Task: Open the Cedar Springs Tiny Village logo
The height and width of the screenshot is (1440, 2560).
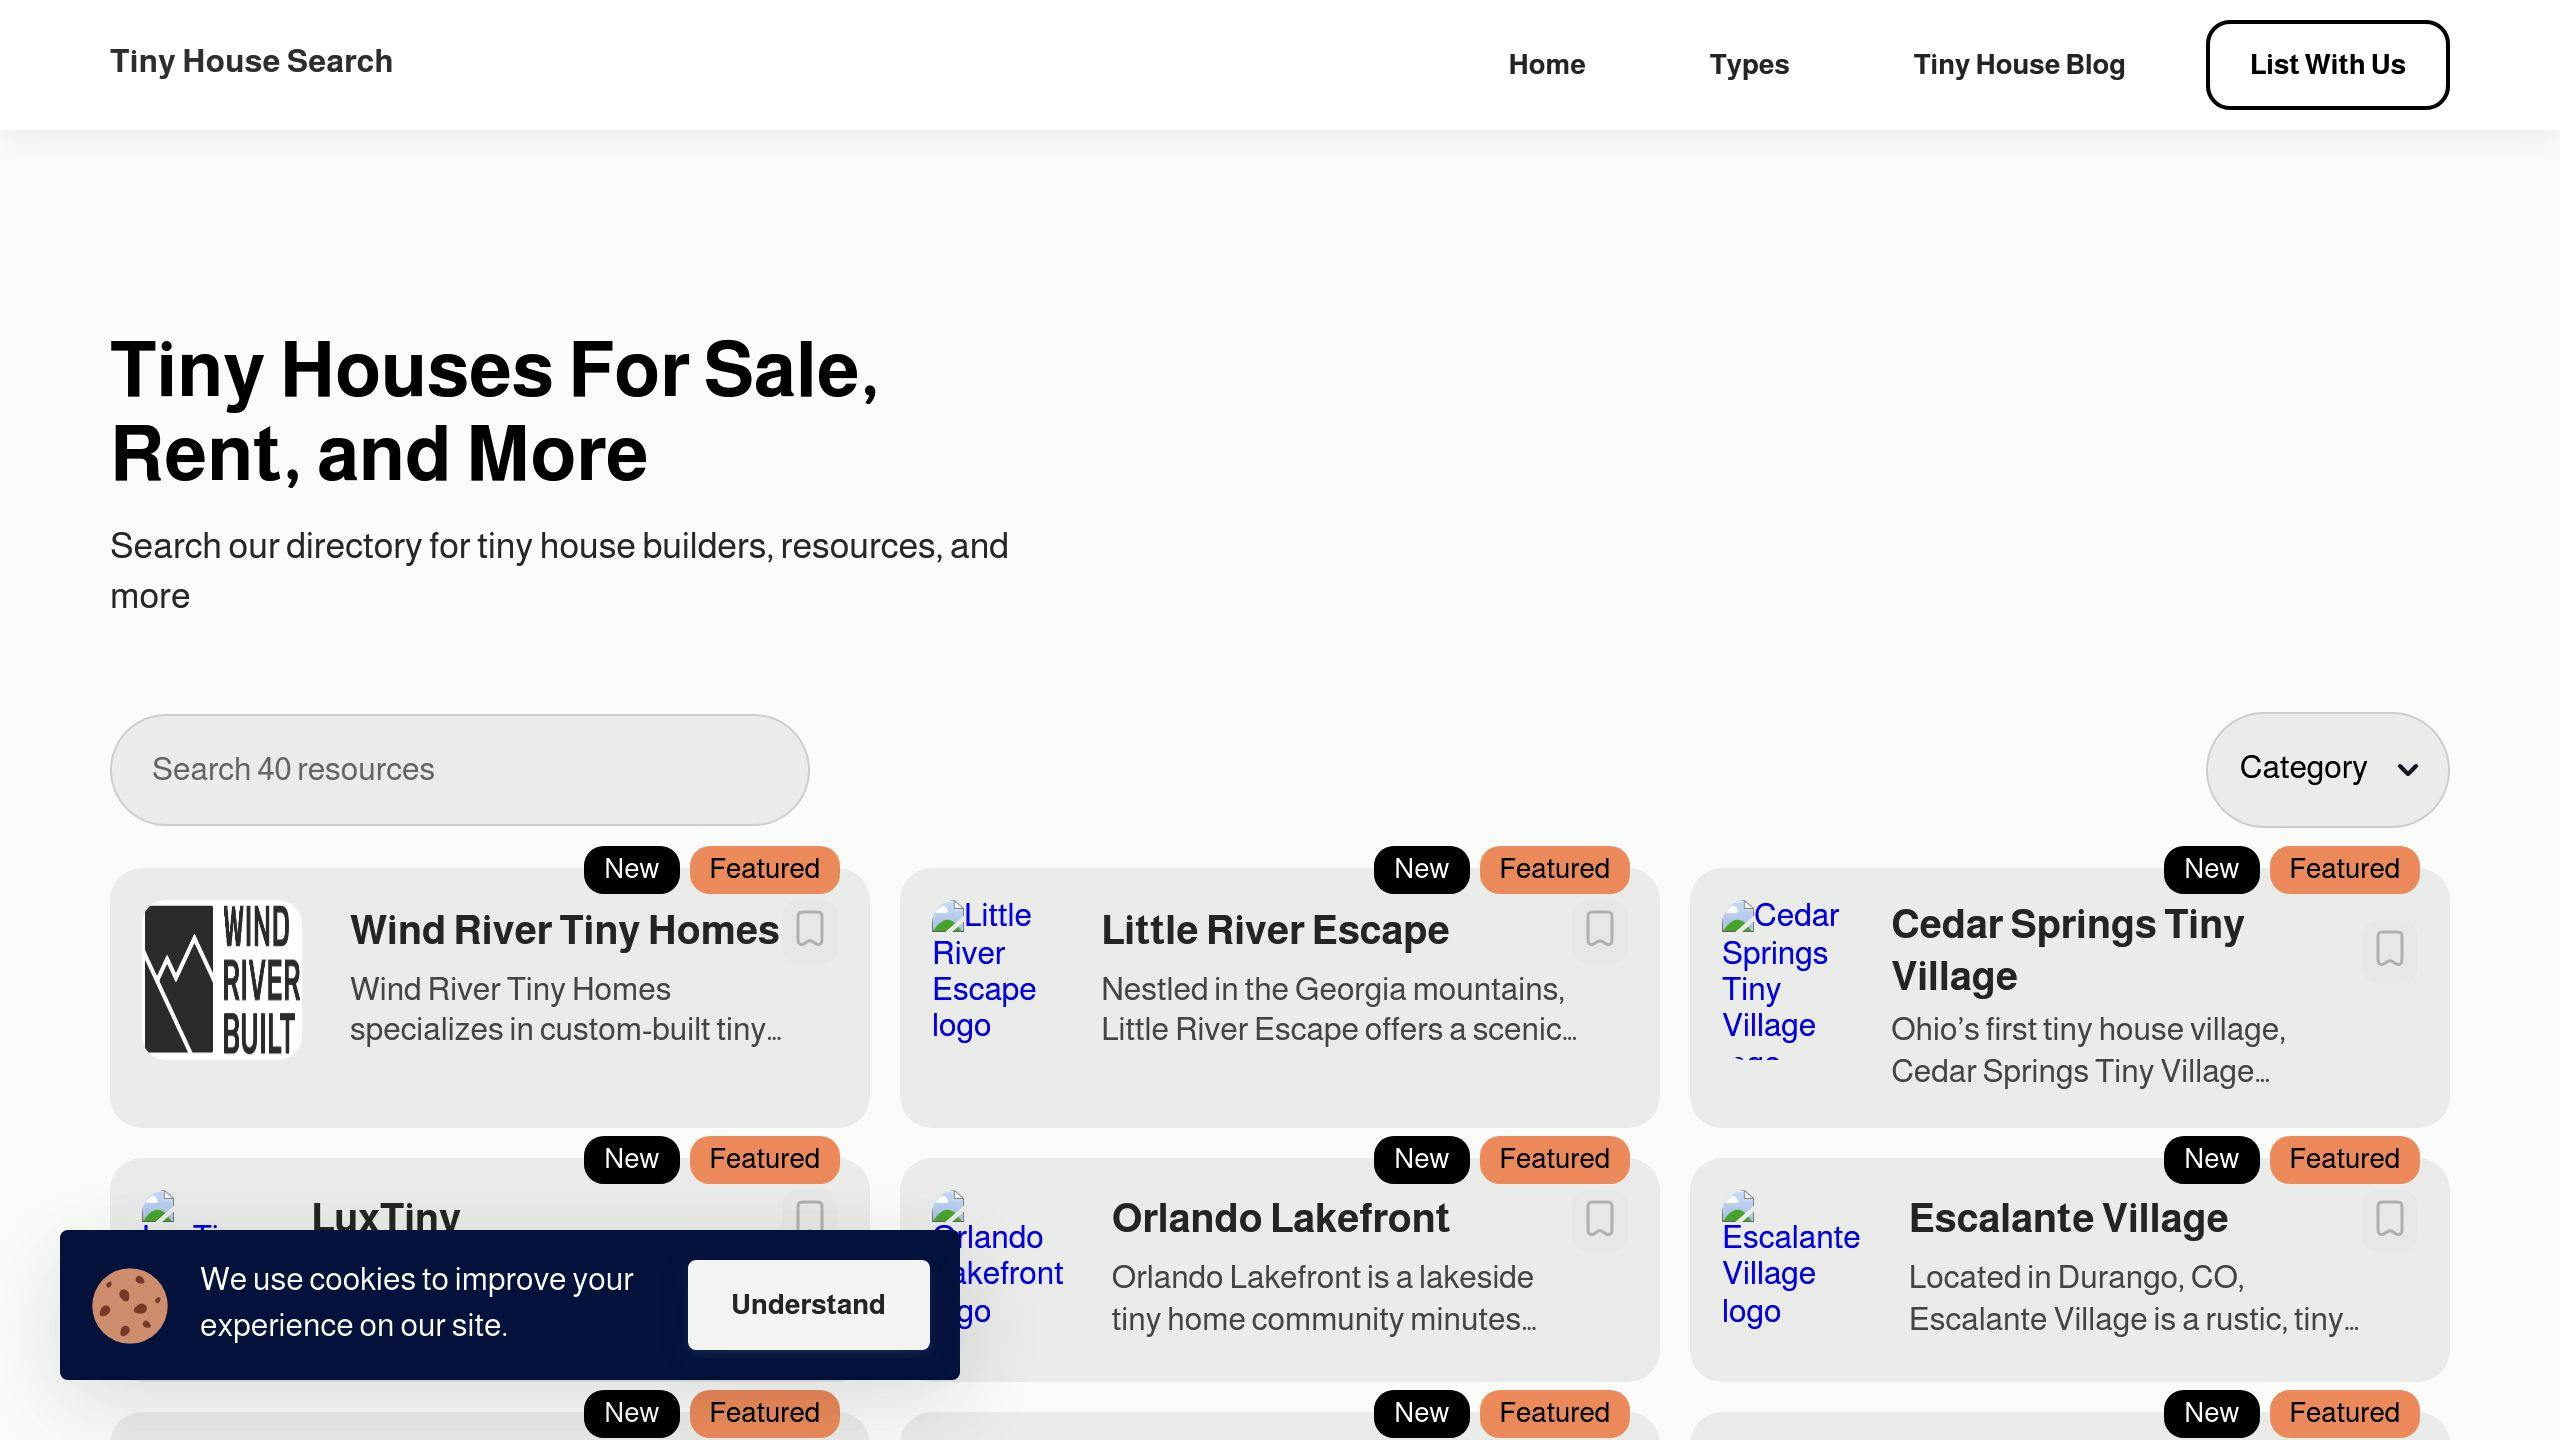Action: [x=1781, y=978]
